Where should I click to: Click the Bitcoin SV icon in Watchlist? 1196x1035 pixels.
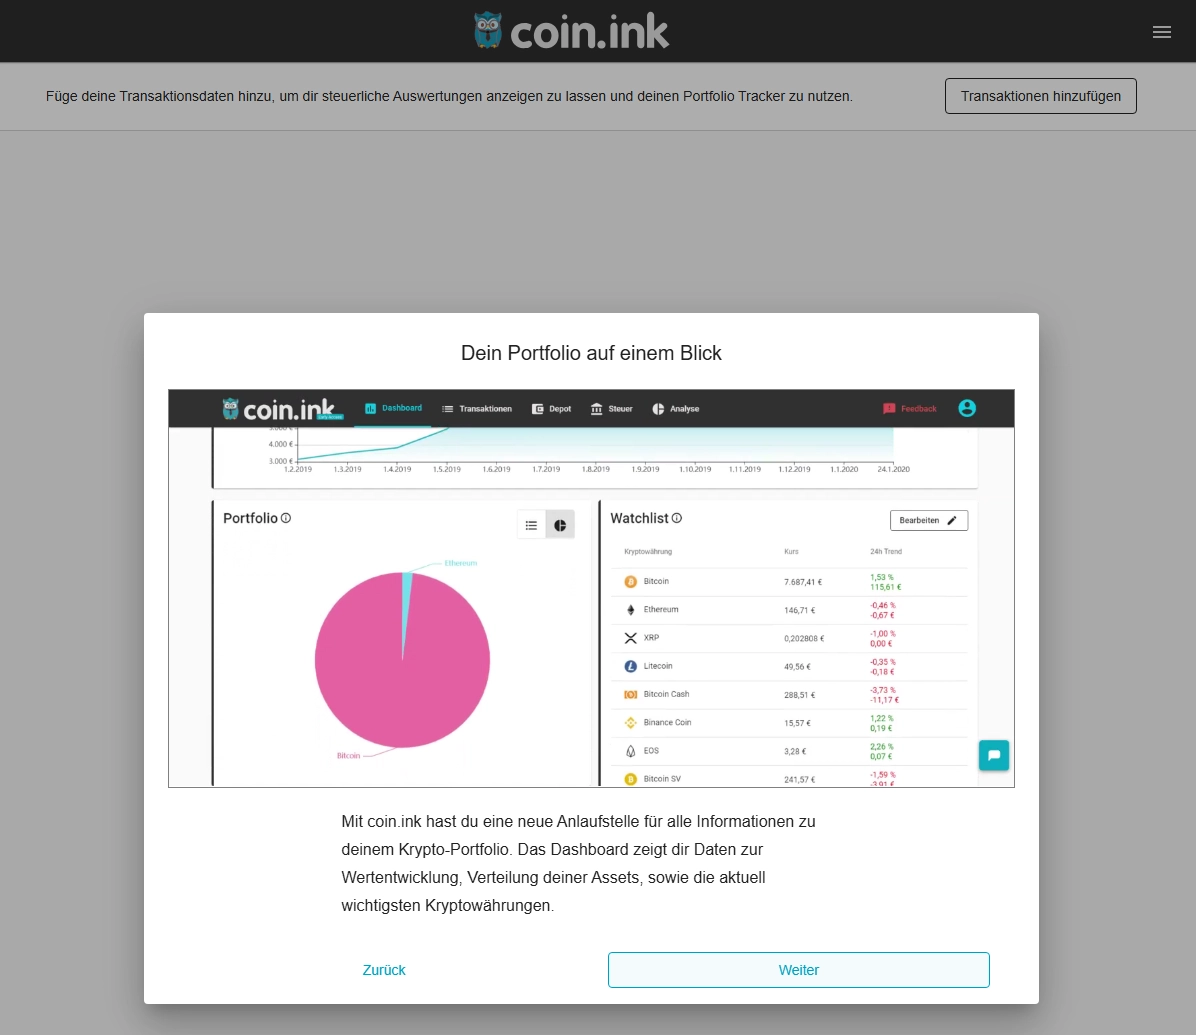tap(630, 779)
